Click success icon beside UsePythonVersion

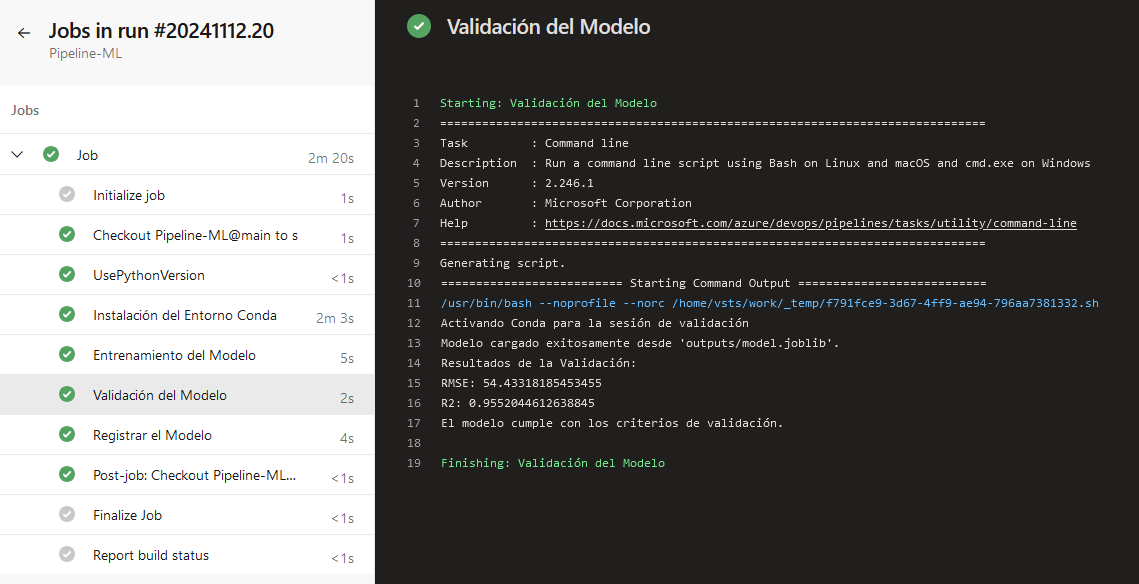(67, 275)
